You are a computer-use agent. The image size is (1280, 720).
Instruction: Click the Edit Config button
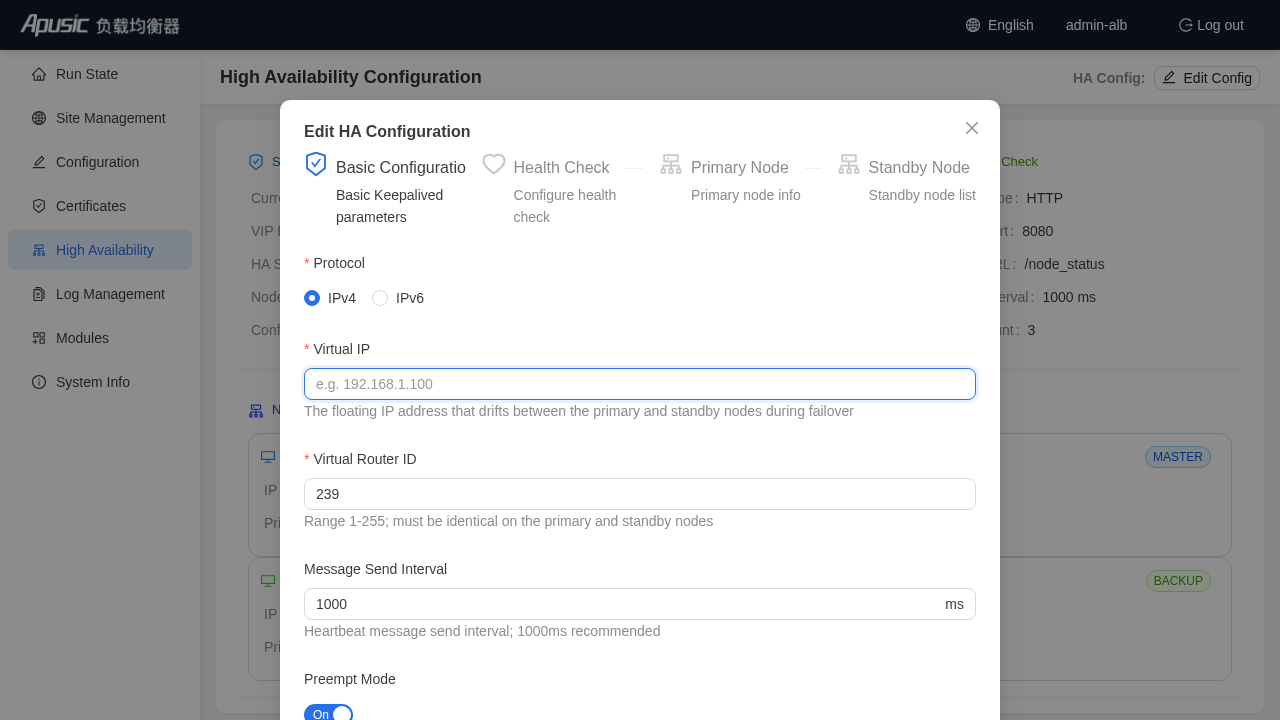click(1207, 78)
